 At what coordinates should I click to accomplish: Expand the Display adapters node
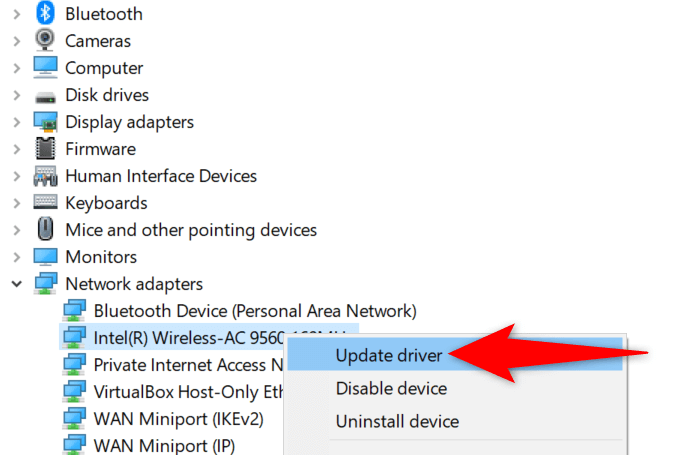pos(17,122)
